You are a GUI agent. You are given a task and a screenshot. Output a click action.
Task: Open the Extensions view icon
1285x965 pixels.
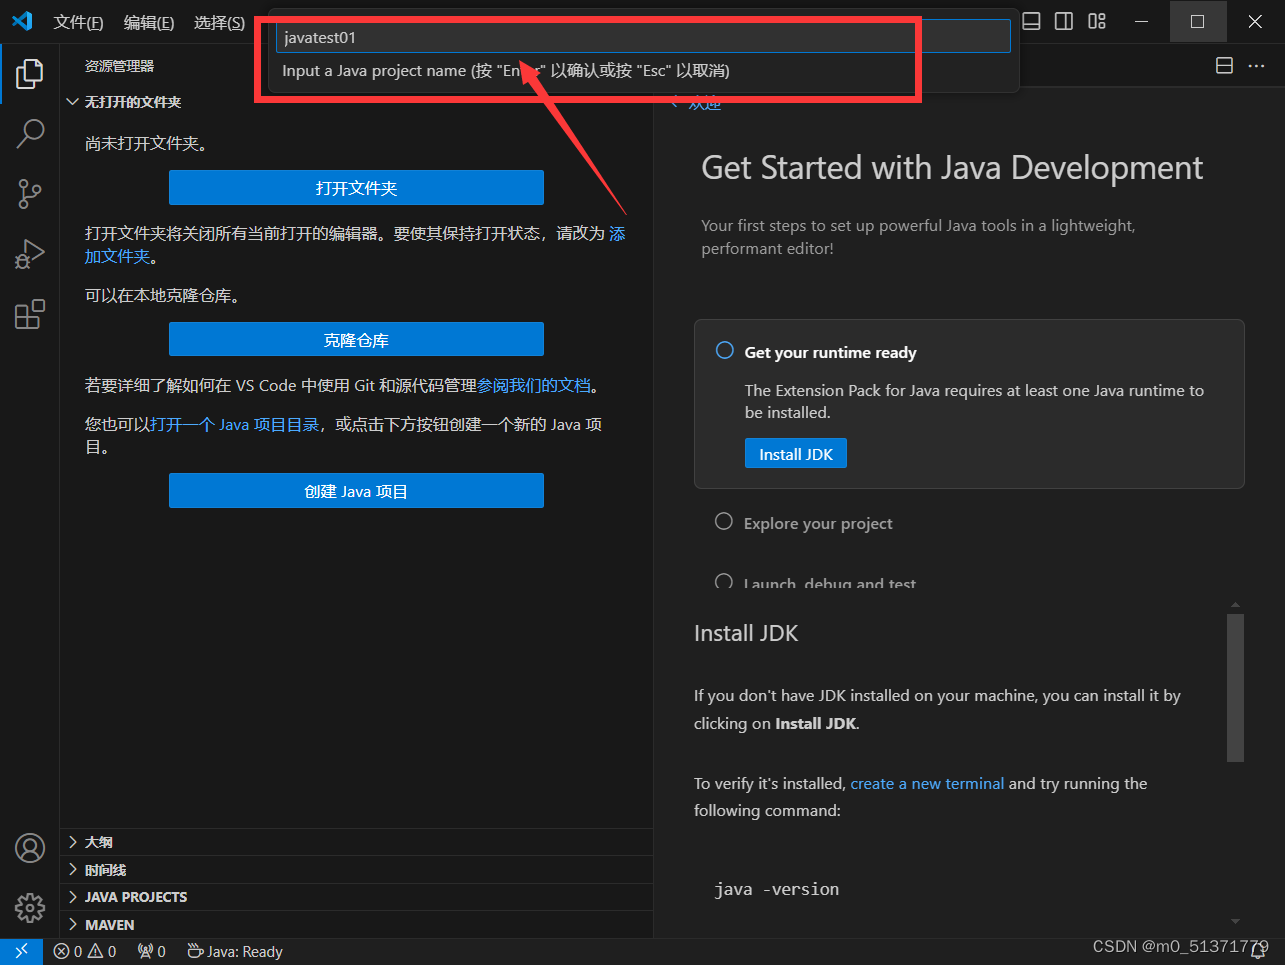pos(30,315)
